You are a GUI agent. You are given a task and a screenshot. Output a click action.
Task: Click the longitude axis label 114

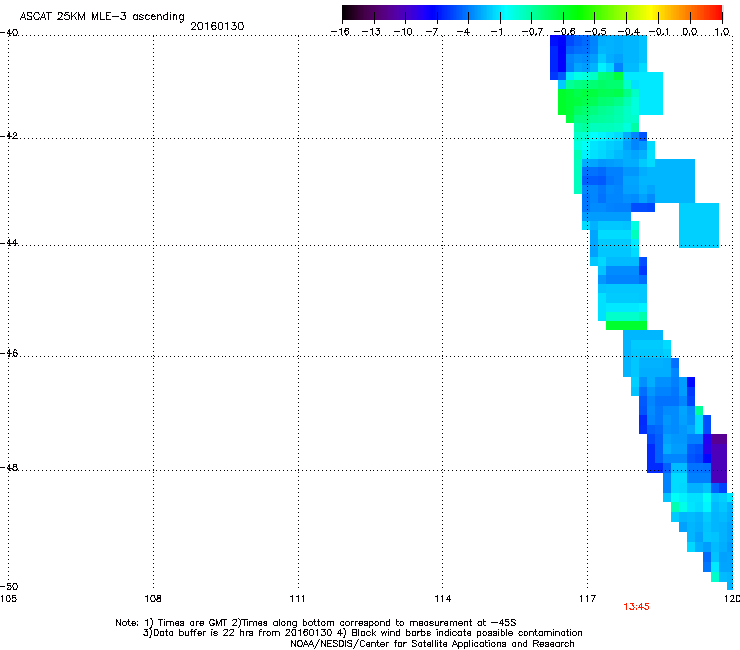click(443, 599)
